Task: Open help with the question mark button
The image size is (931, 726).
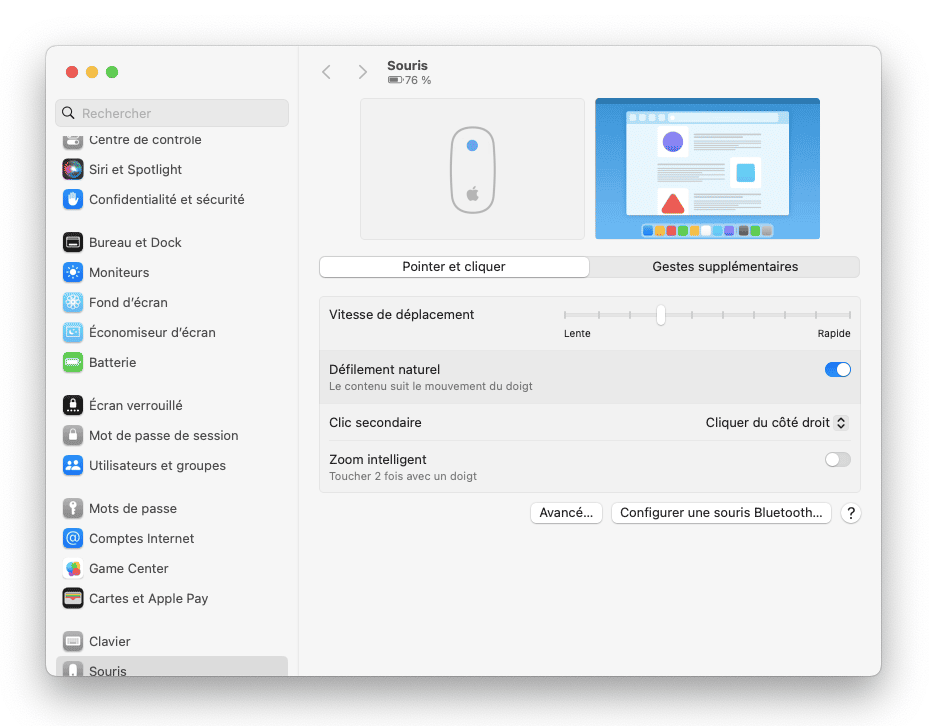Action: coord(851,513)
